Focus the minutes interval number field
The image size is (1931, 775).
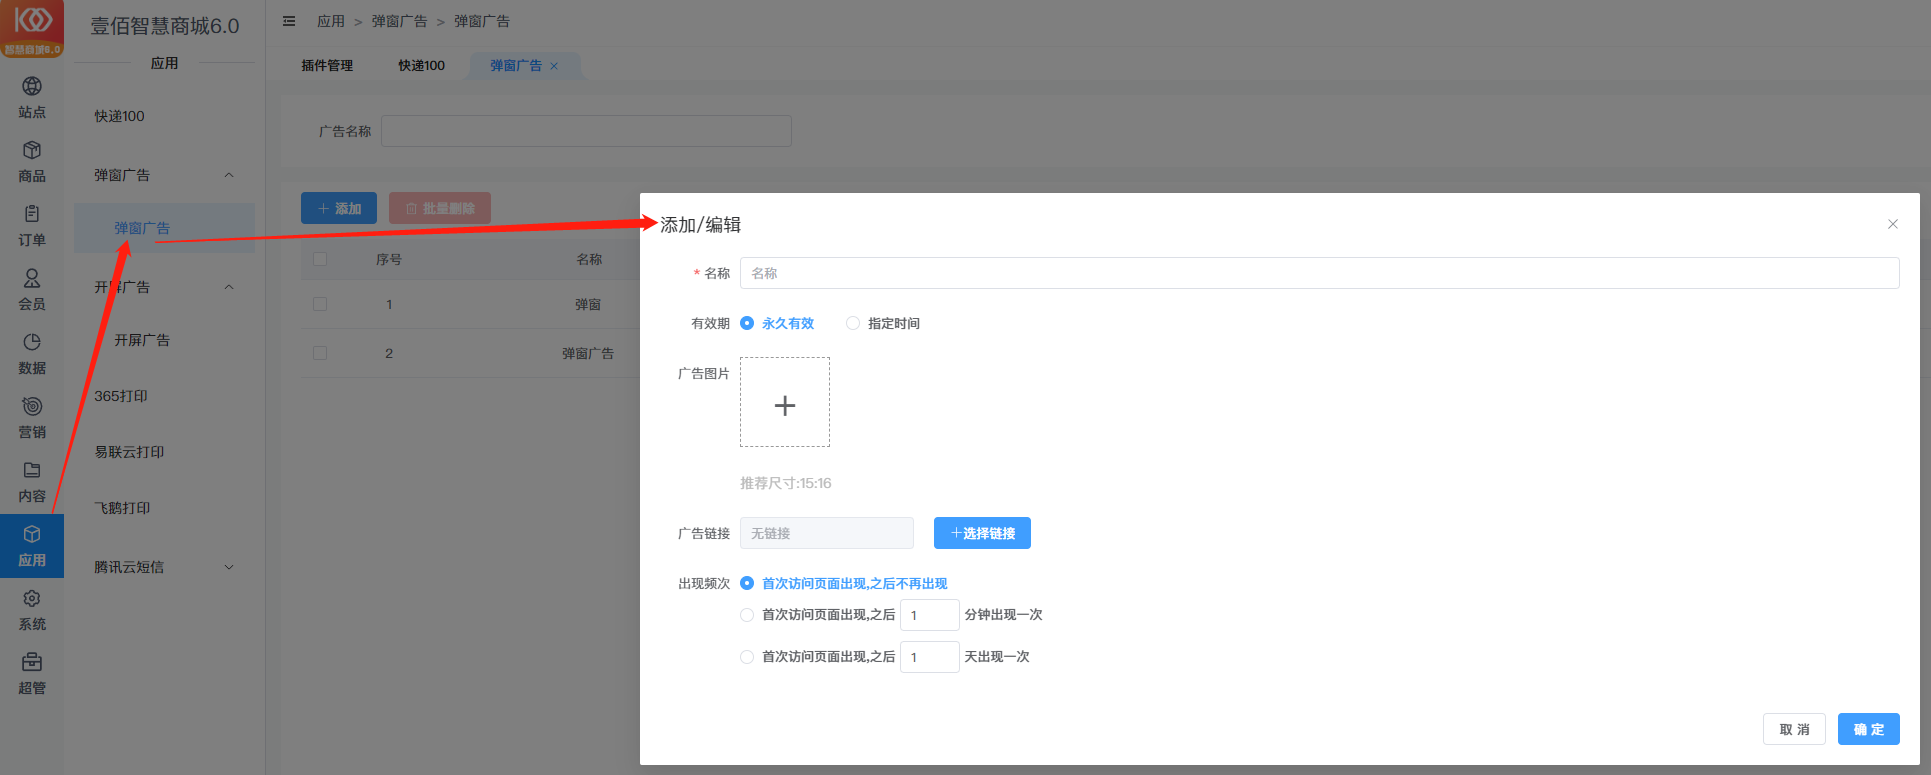click(x=930, y=615)
